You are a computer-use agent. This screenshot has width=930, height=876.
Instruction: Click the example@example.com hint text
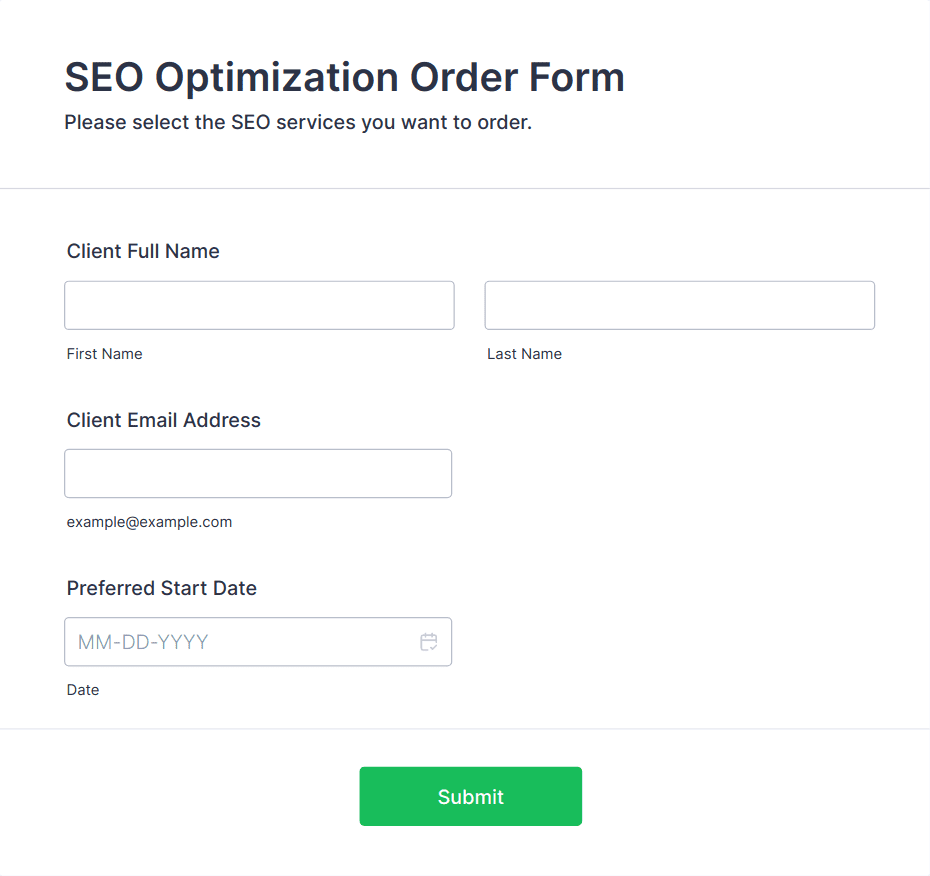(x=149, y=522)
